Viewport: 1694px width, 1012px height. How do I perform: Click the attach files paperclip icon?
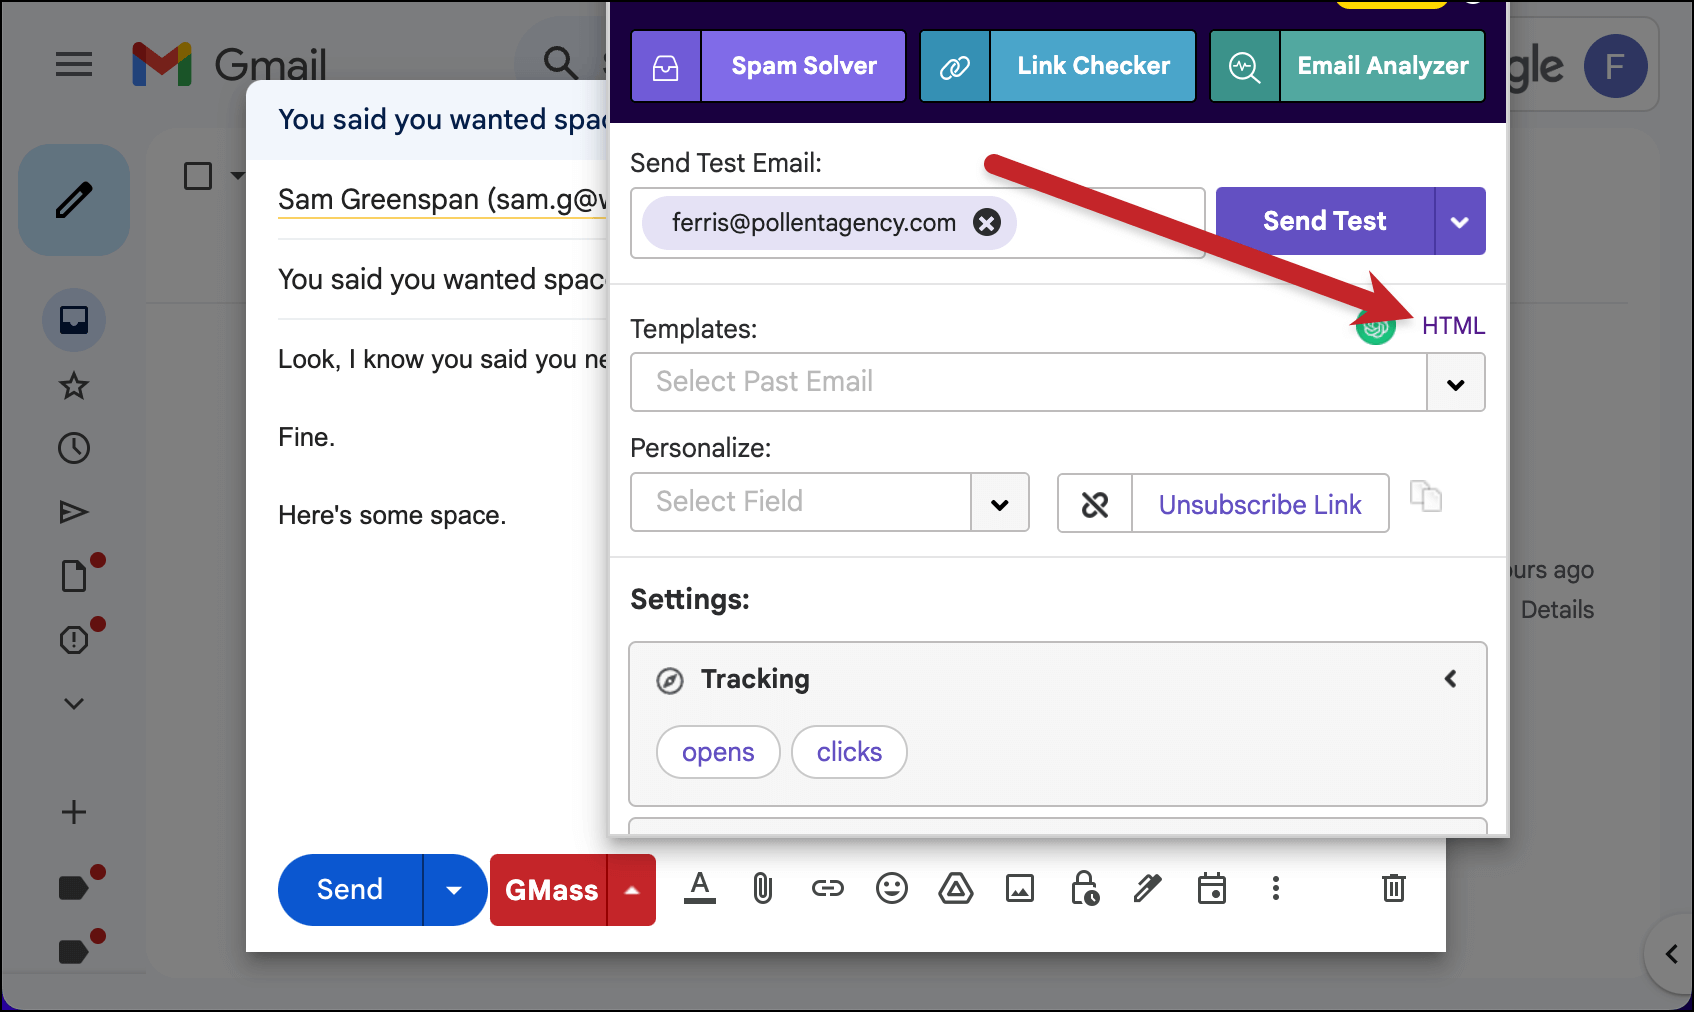click(763, 888)
